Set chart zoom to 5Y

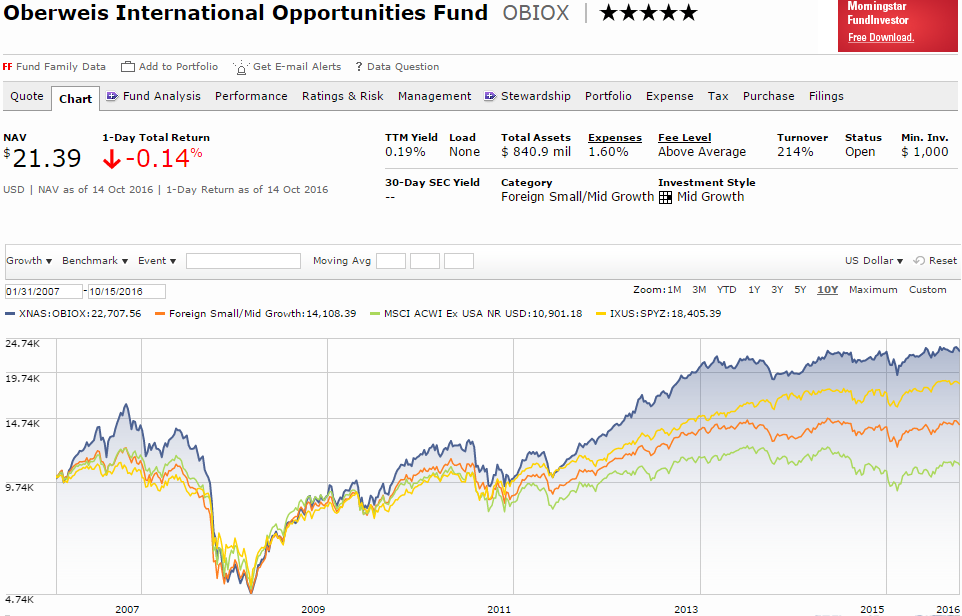coord(800,290)
